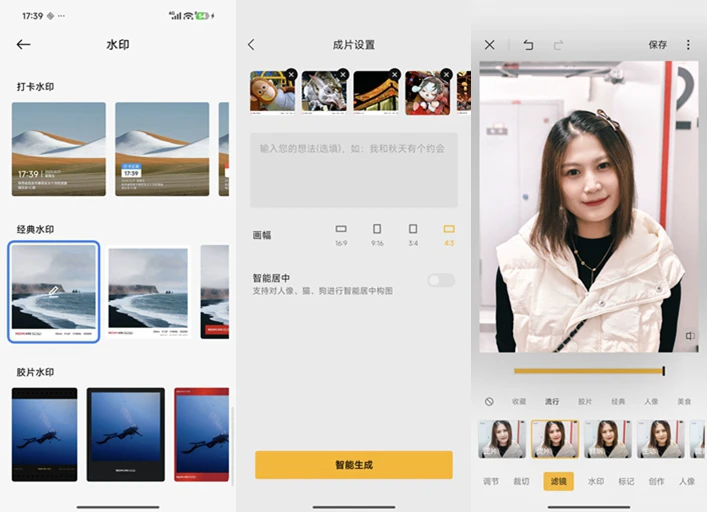Undo the last photo edit
The image size is (707, 512).
point(528,45)
